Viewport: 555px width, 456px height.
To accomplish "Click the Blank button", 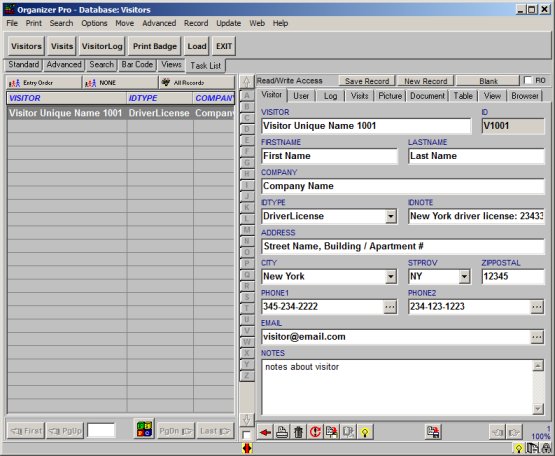I will [x=488, y=81].
